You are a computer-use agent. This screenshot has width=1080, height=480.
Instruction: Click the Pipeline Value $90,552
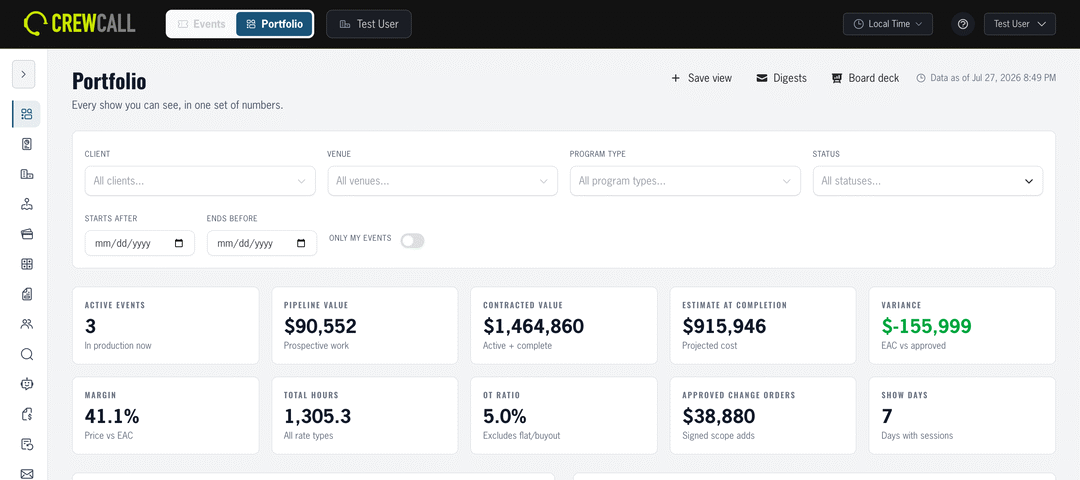(x=320, y=326)
